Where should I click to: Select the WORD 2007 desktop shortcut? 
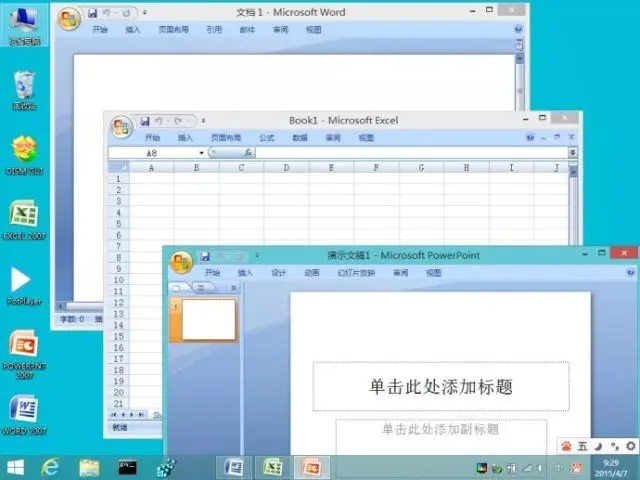(24, 415)
